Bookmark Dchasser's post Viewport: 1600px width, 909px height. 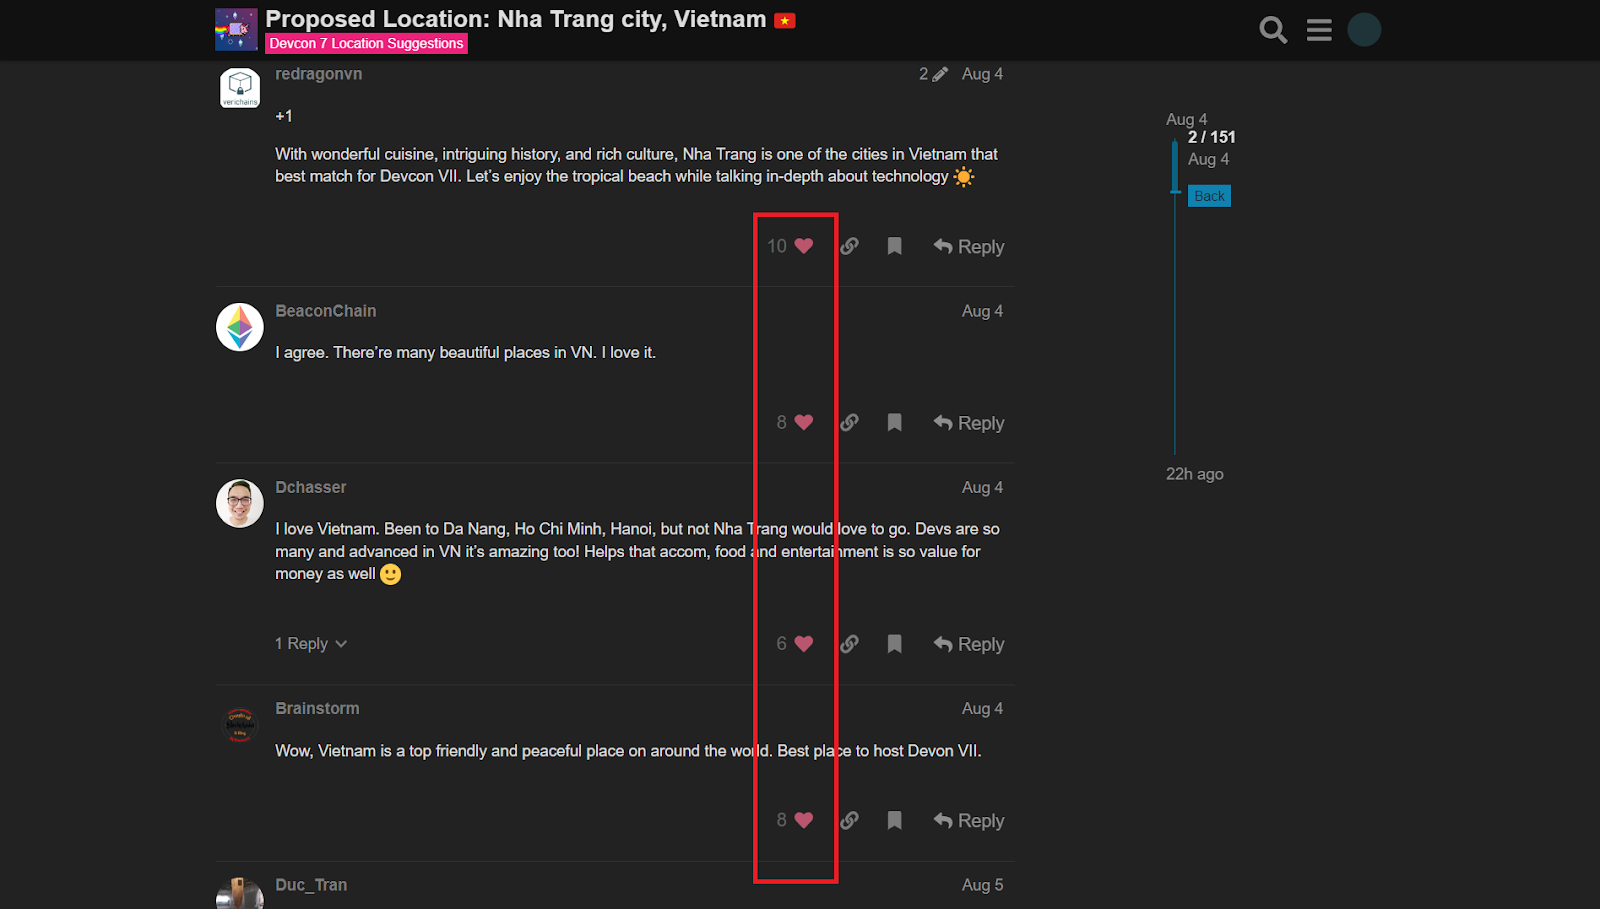click(x=894, y=644)
